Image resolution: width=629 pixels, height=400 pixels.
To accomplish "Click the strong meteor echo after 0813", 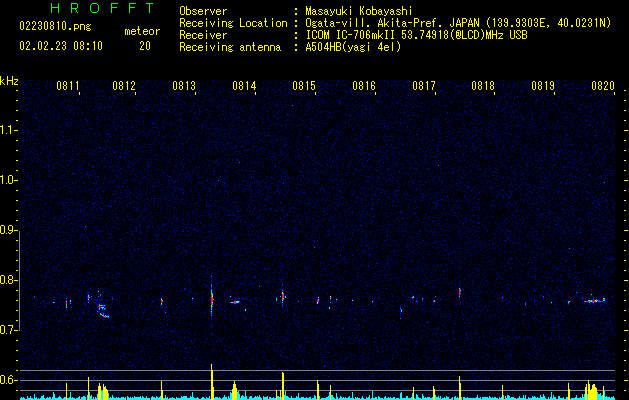I will click(x=212, y=299).
